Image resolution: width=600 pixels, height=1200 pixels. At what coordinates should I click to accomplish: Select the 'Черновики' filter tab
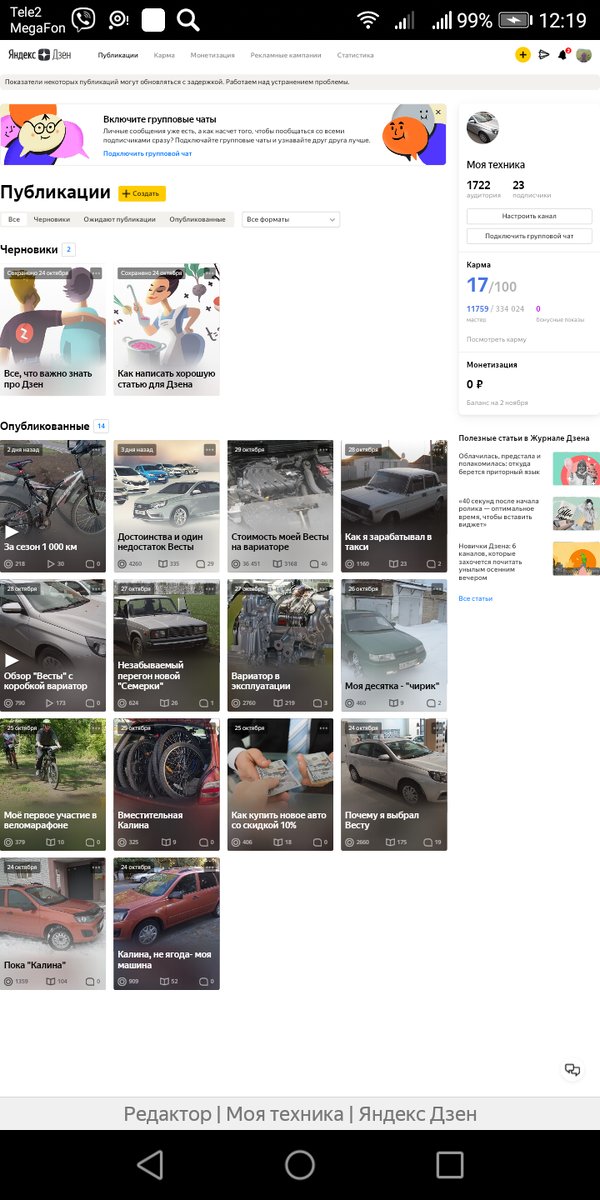click(x=52, y=219)
